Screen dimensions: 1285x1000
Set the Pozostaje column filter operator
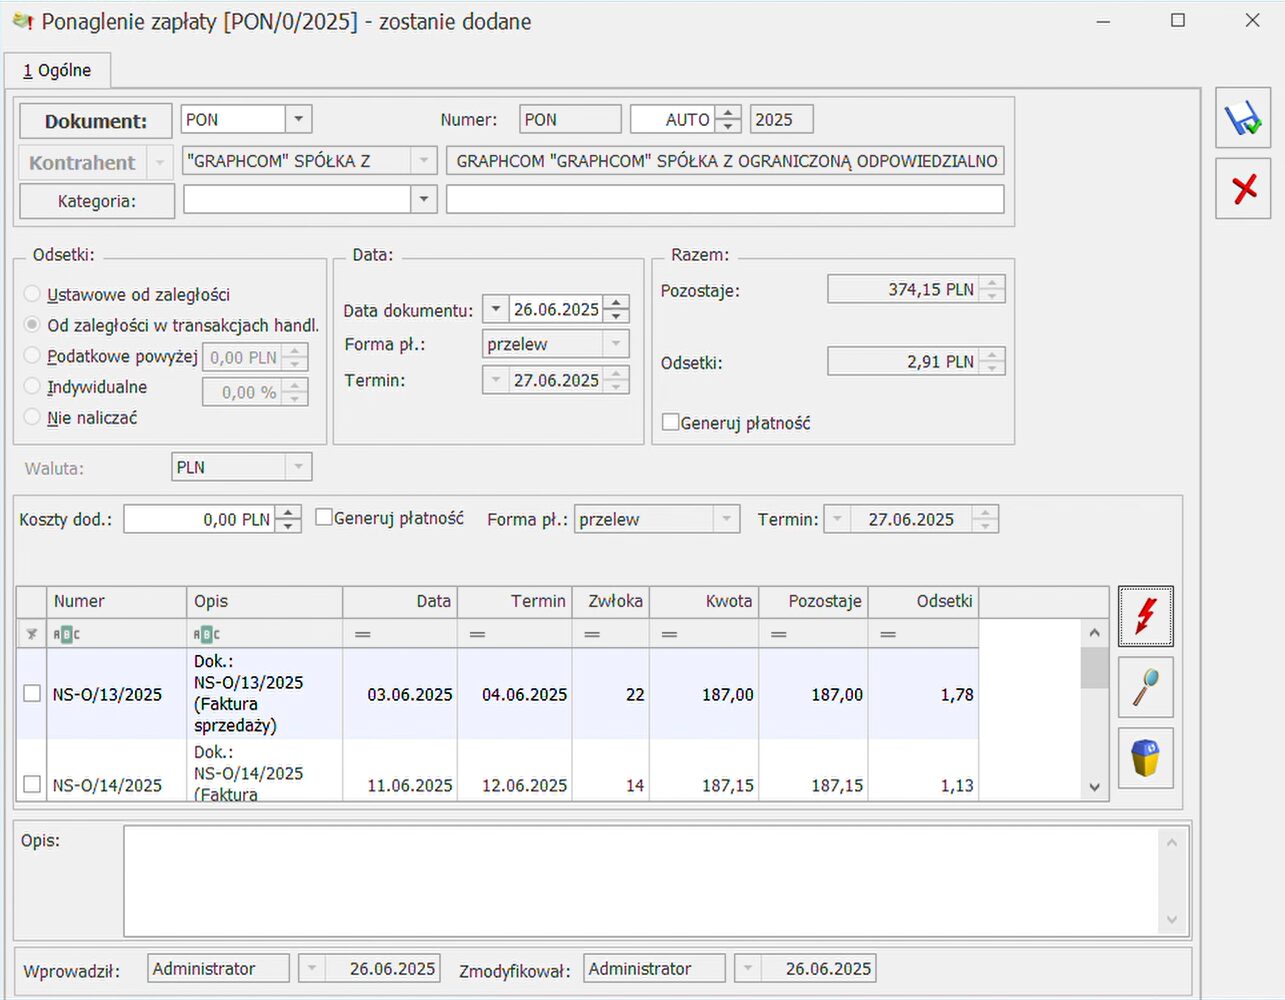click(x=778, y=634)
